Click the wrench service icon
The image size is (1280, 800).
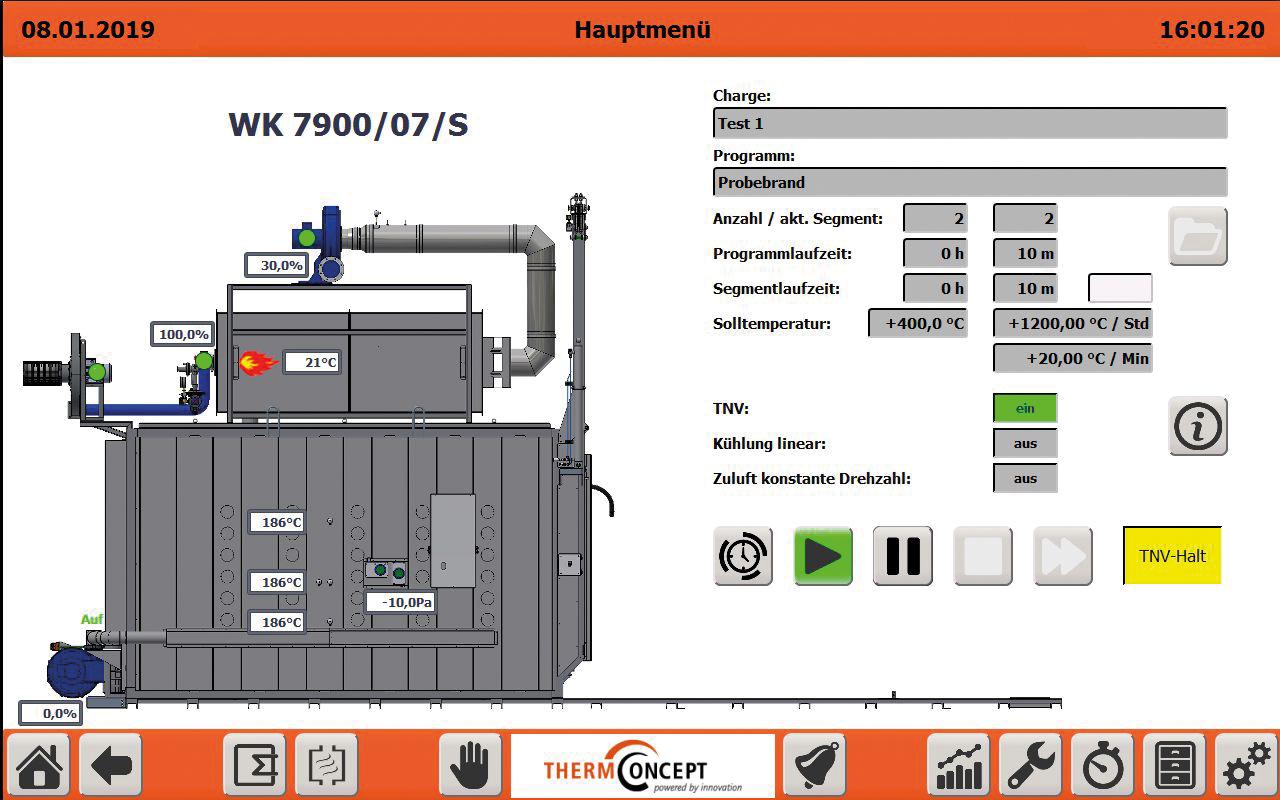click(1030, 765)
